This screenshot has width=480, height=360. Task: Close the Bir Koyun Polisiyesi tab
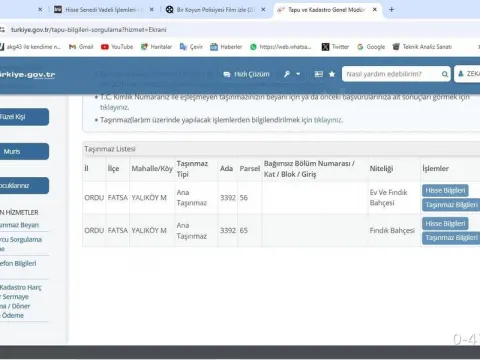tap(263, 10)
